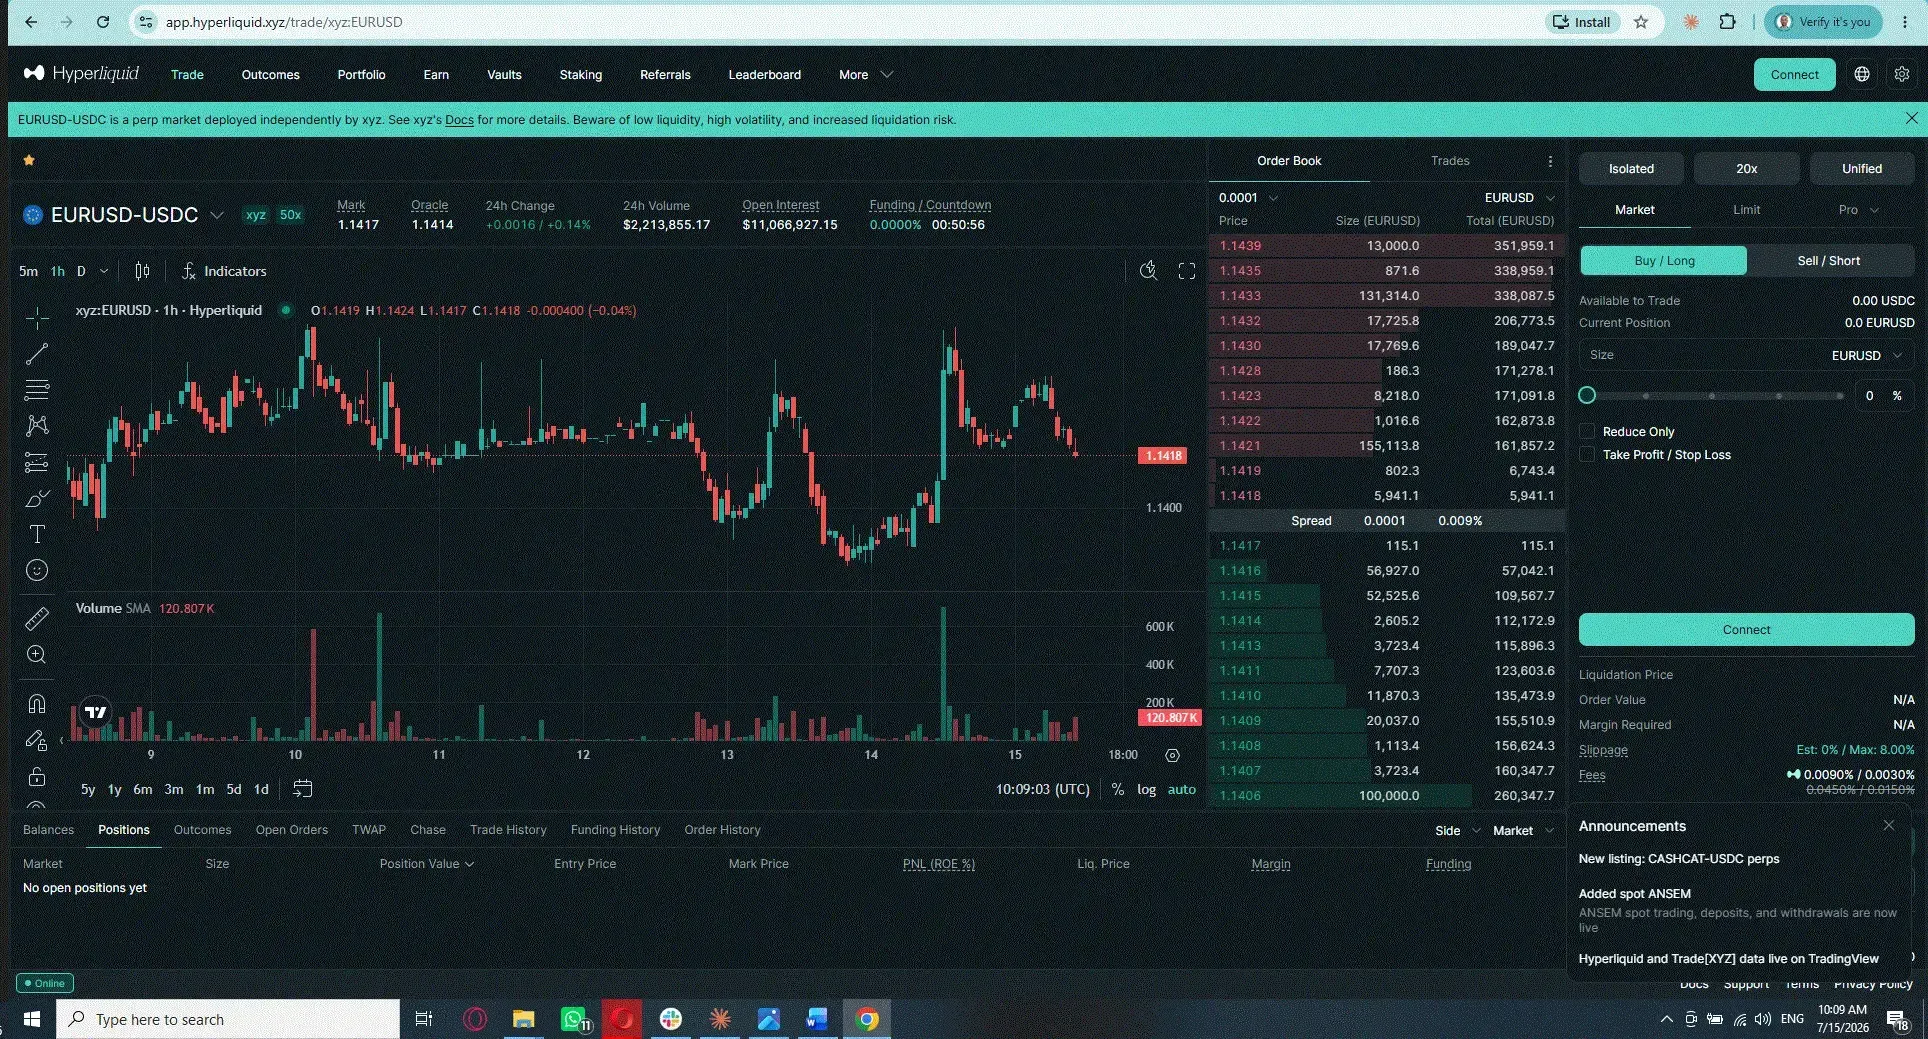Open the language globe menu
The image size is (1928, 1039).
[x=1862, y=74]
